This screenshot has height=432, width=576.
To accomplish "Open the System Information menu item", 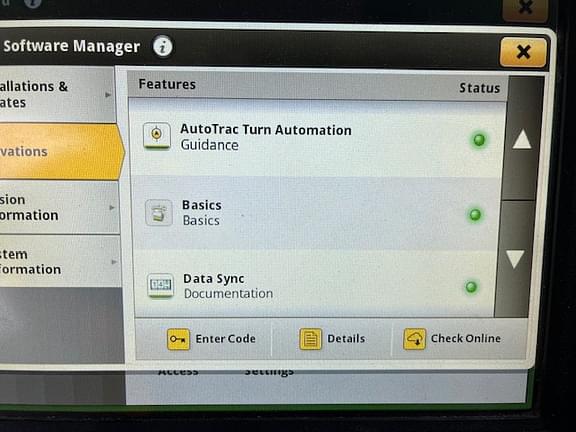I will coord(60,262).
